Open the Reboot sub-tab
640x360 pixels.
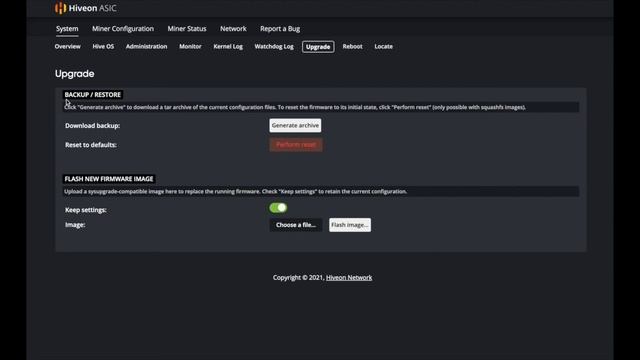(x=353, y=47)
